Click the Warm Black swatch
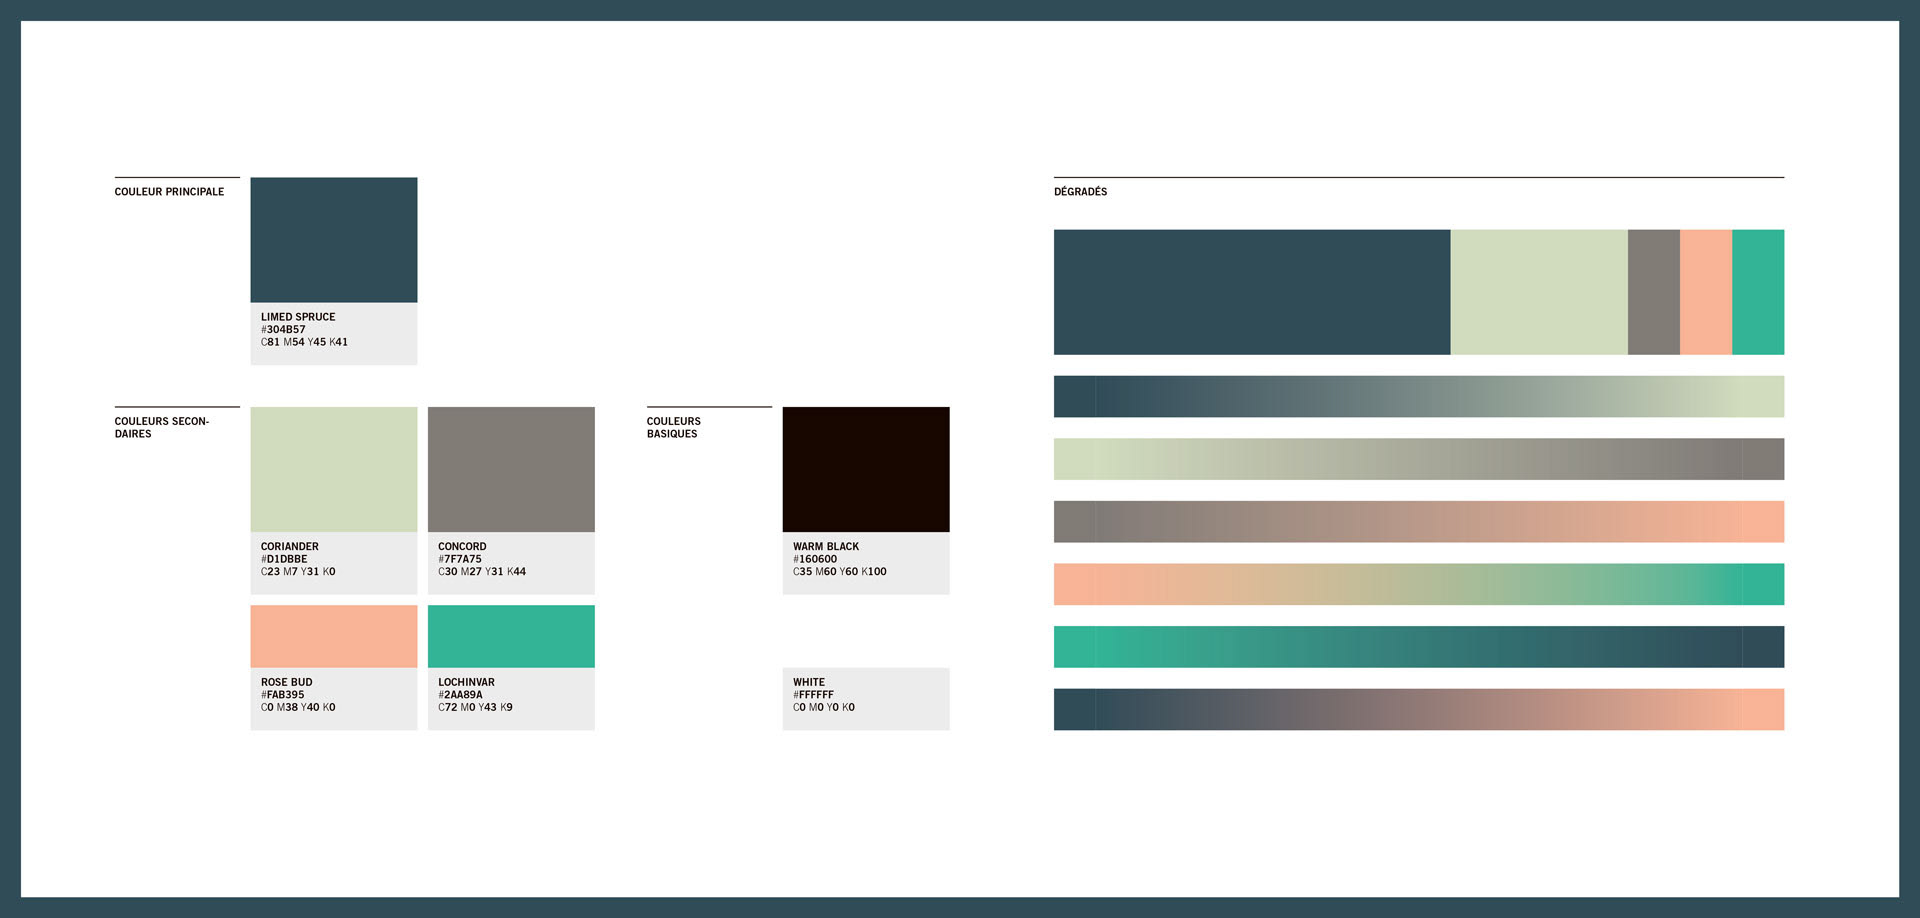 (x=866, y=469)
